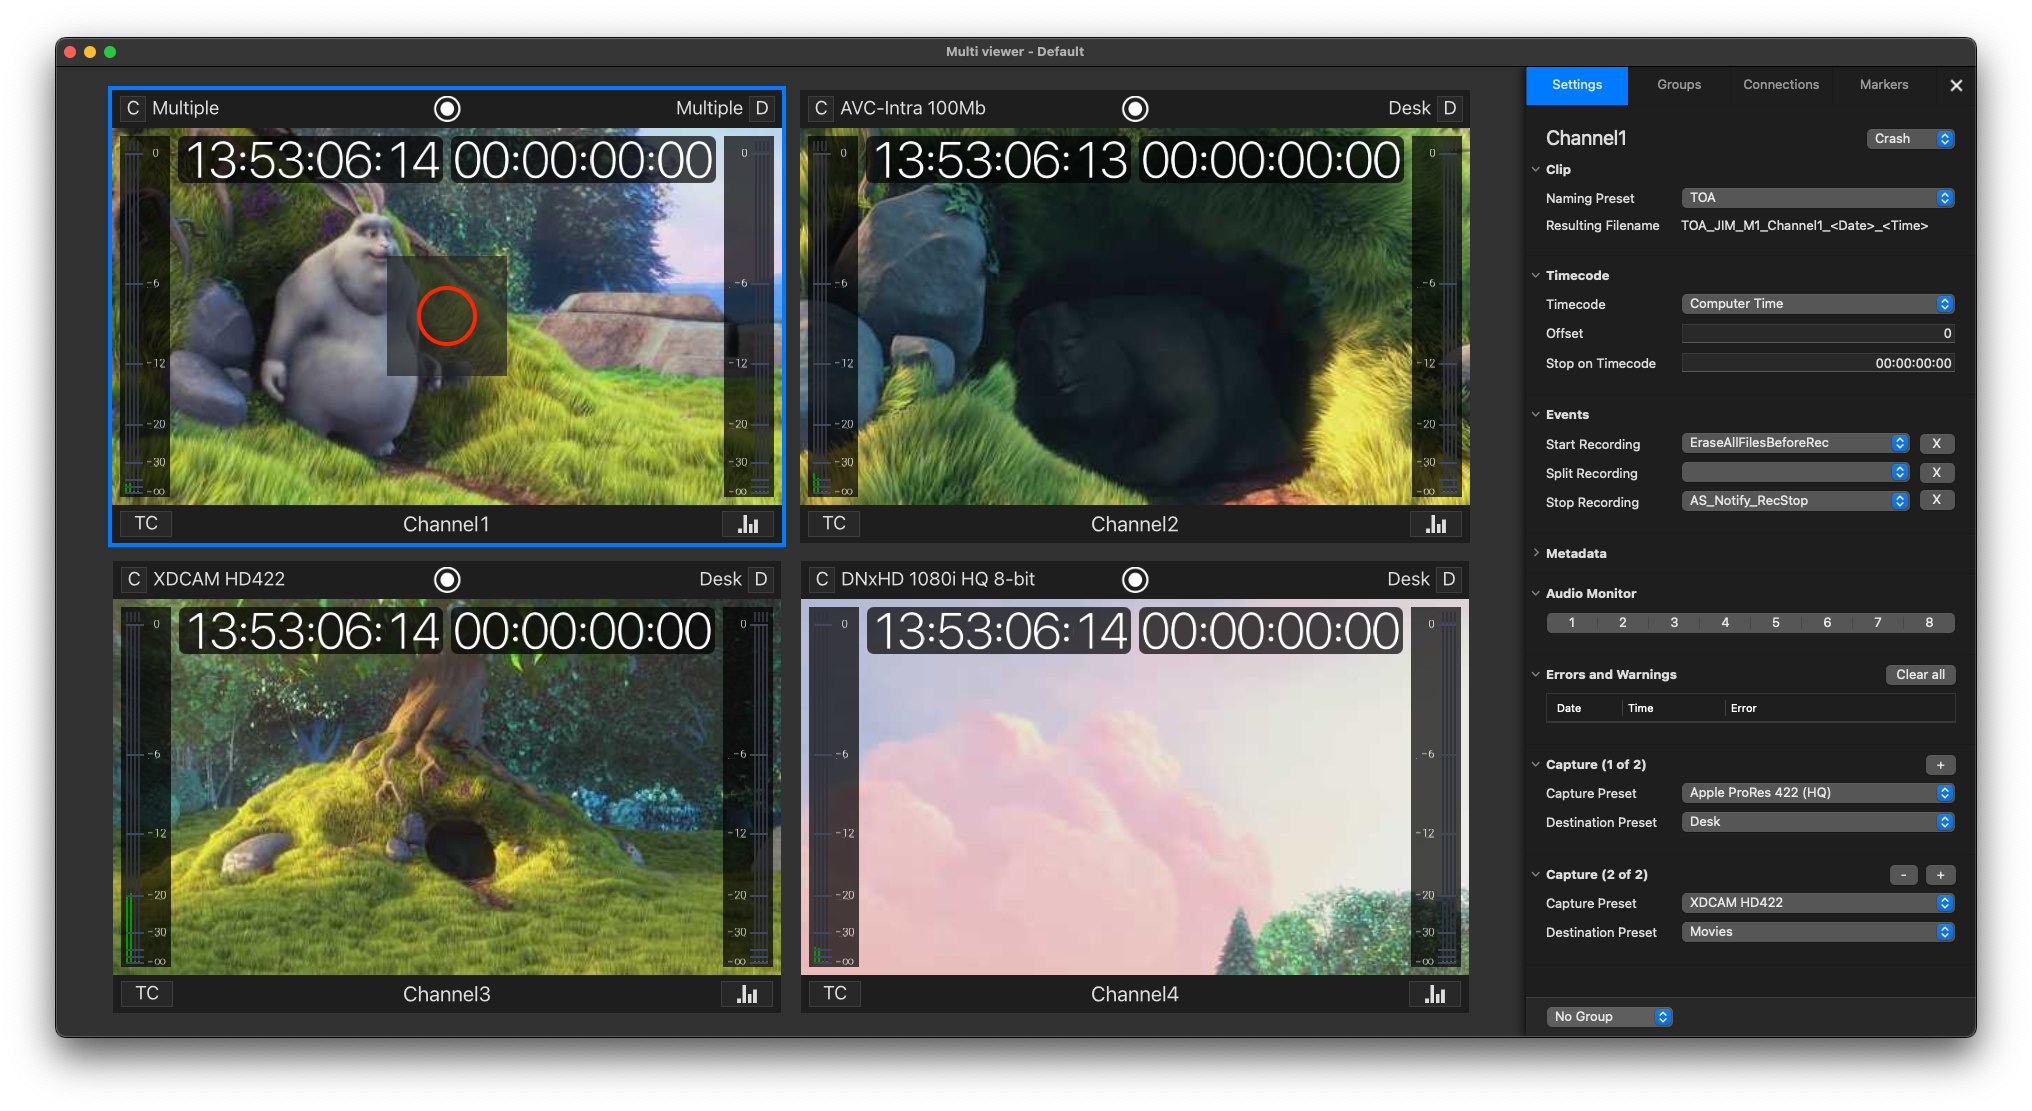Open Channel1 audio meter bars icon
2032x1111 pixels.
tap(748, 524)
